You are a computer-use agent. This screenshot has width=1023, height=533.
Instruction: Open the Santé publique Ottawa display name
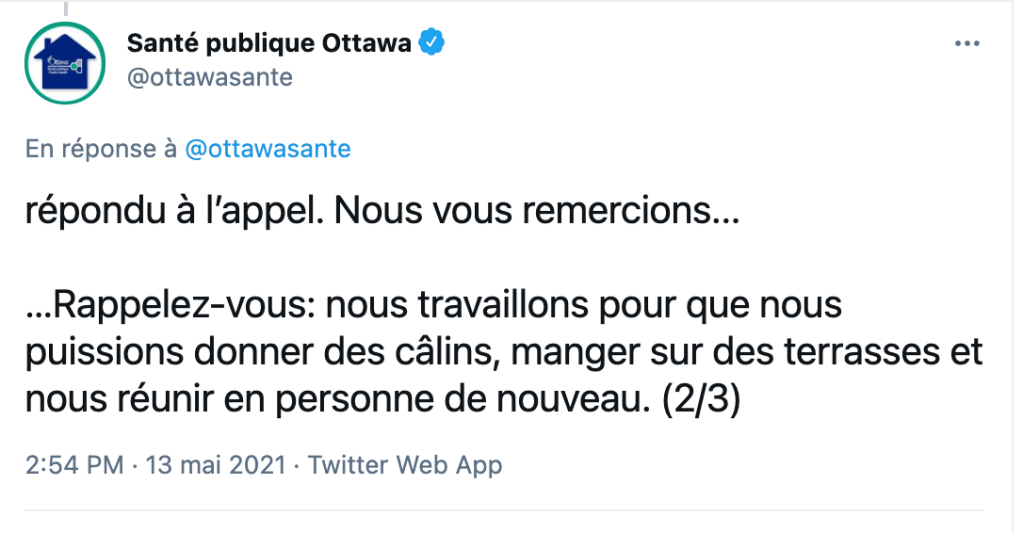(x=269, y=45)
